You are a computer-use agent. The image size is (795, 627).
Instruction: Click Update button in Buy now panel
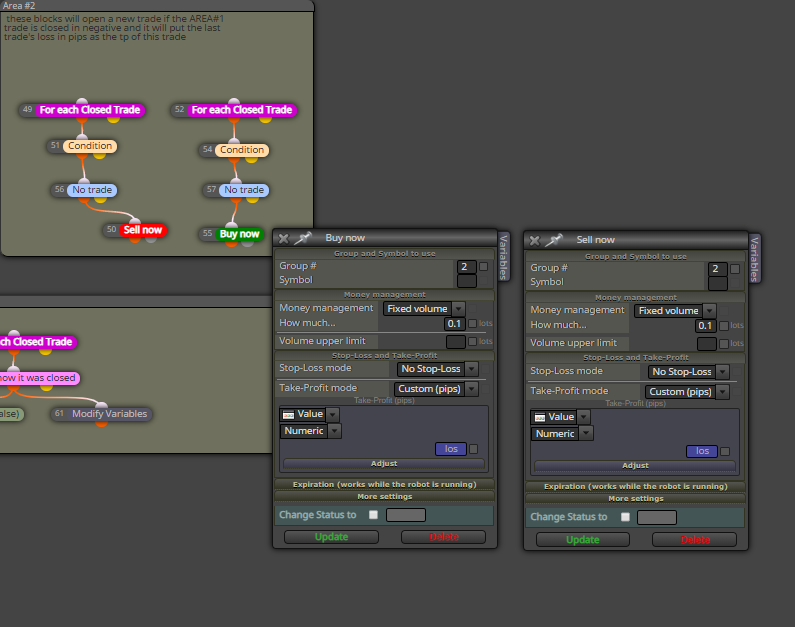click(x=332, y=537)
